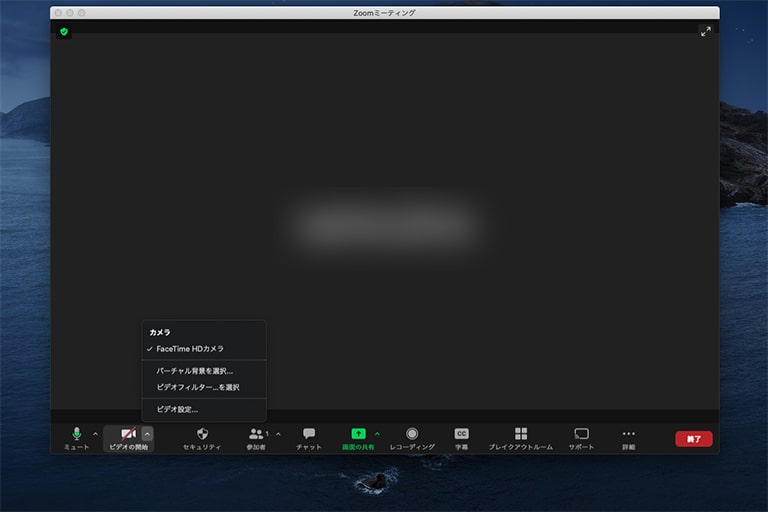
Task: Click the カメラ menu header text
Action: click(x=160, y=332)
